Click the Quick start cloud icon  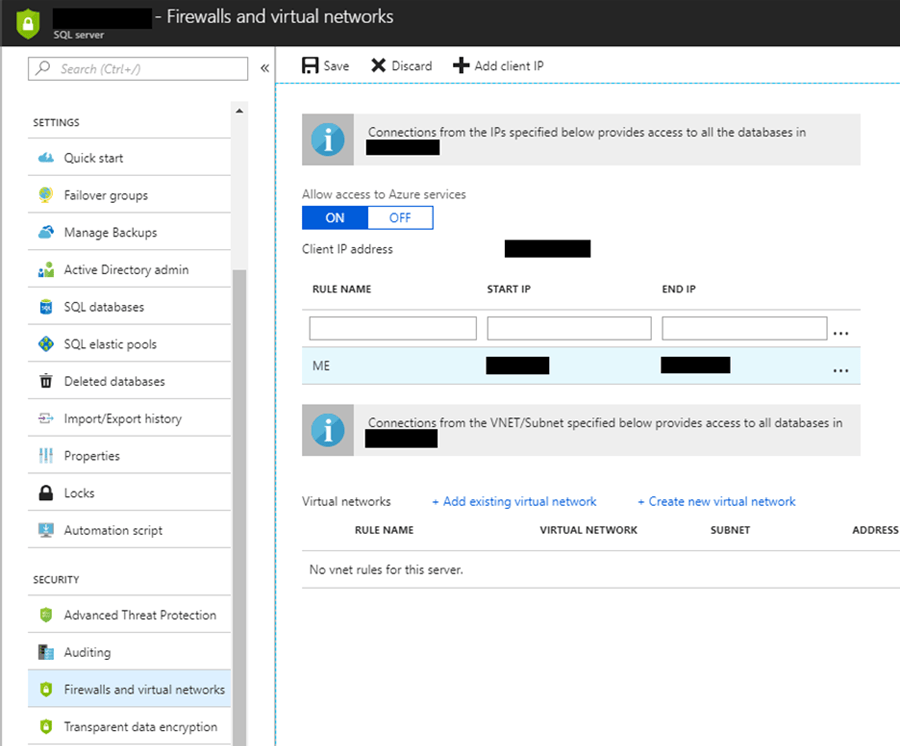(x=46, y=158)
